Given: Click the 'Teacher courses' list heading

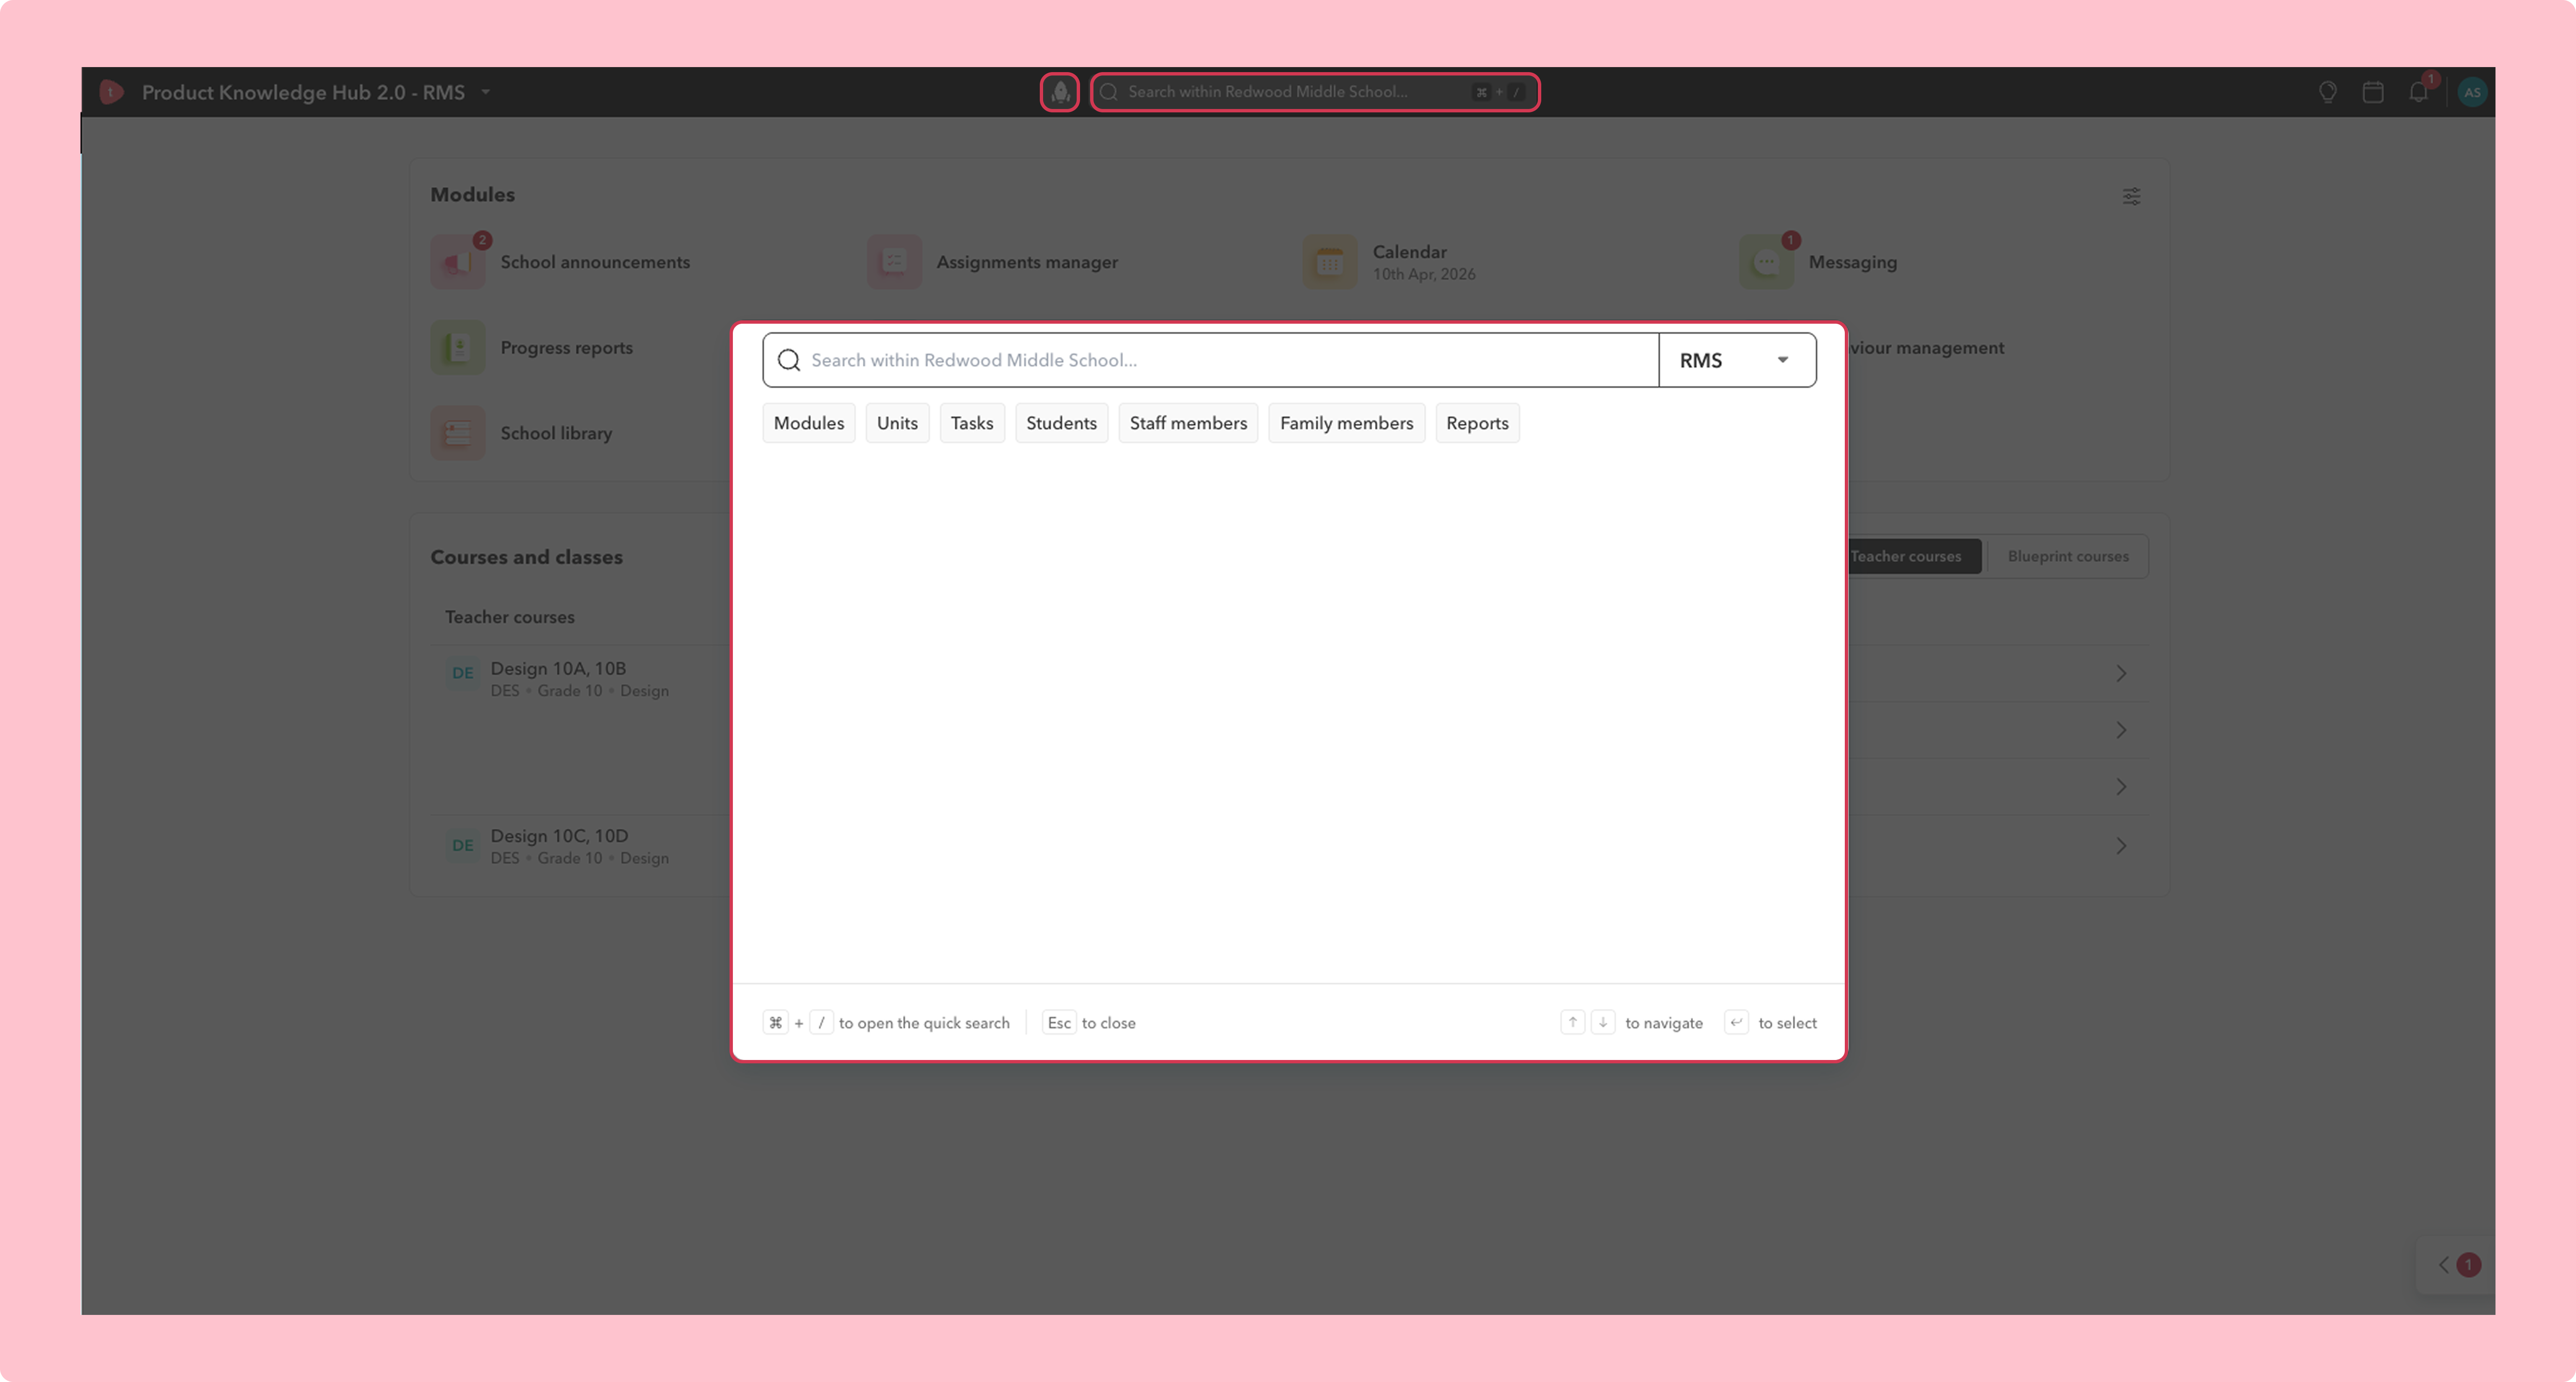Looking at the screenshot, I should tap(510, 617).
